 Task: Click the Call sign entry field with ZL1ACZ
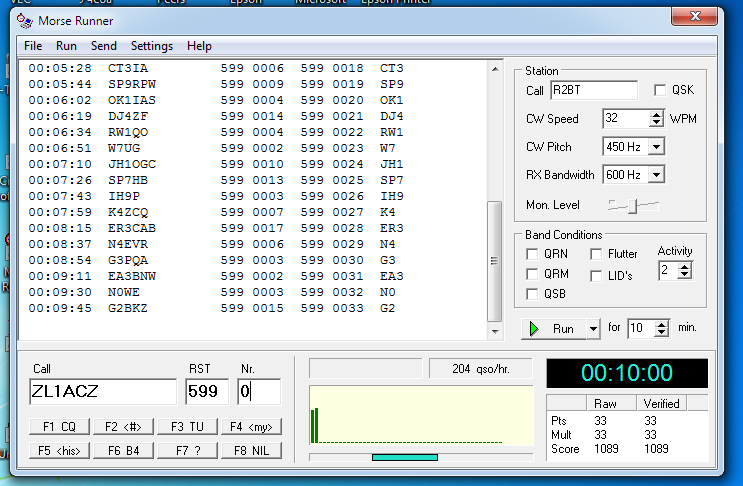point(102,391)
